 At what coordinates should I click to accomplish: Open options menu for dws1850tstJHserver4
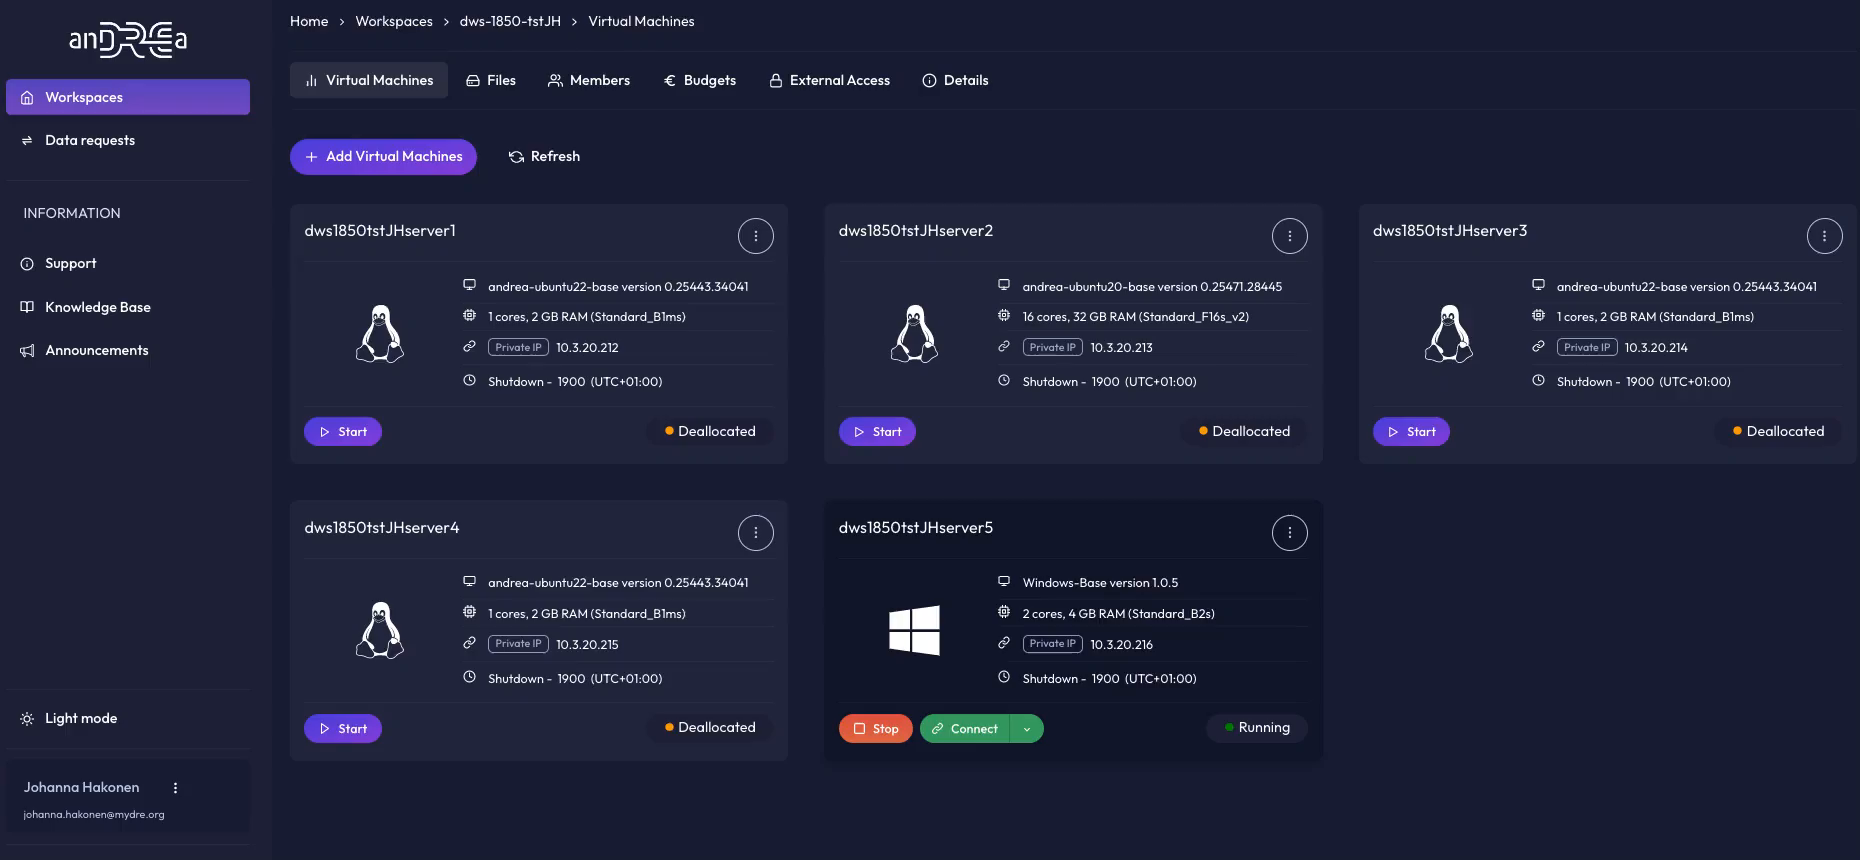(x=756, y=533)
